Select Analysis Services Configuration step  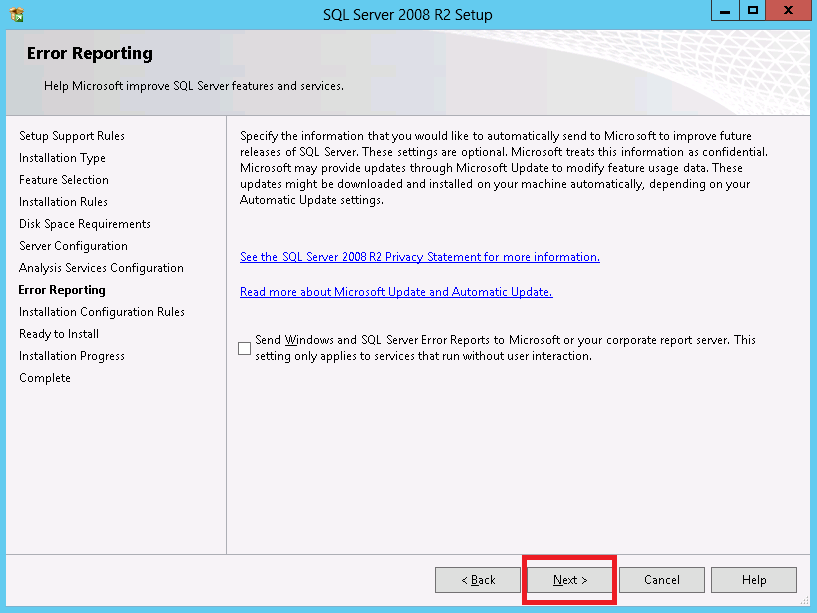click(101, 268)
